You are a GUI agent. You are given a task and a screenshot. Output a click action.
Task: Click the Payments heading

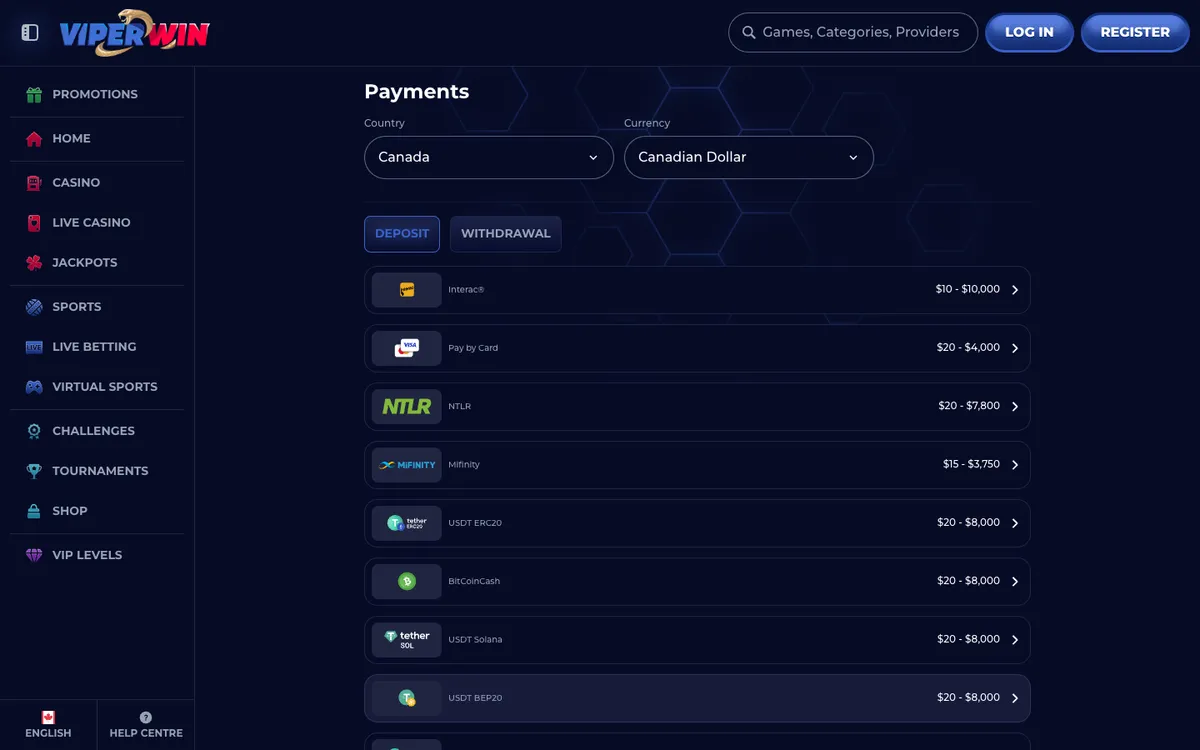point(417,92)
